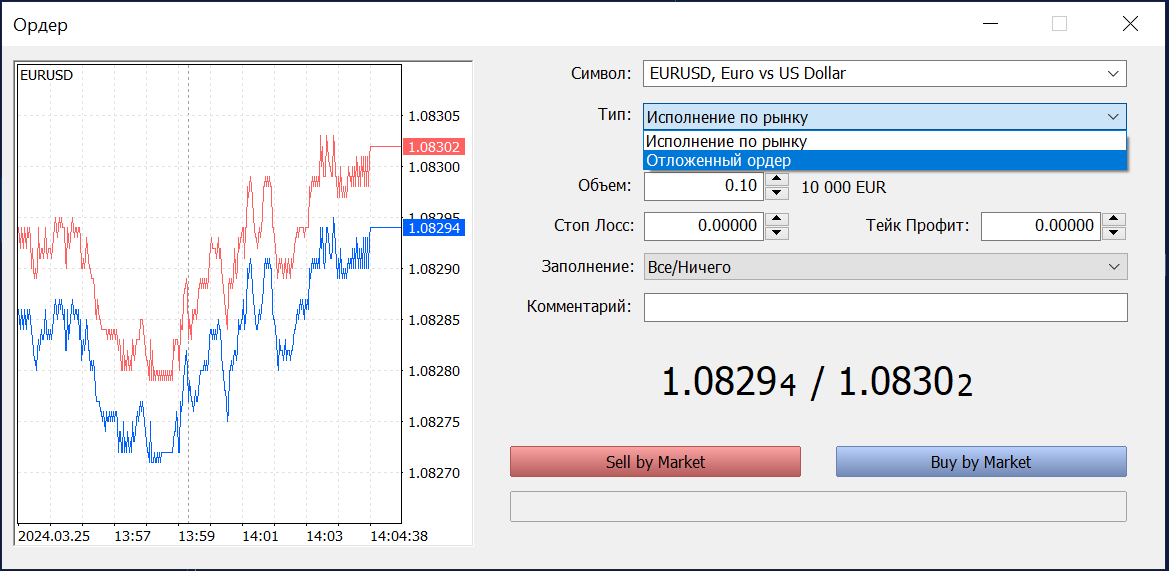Click the Объем volume input field
This screenshot has height=571, width=1169.
pyautogui.click(x=704, y=186)
